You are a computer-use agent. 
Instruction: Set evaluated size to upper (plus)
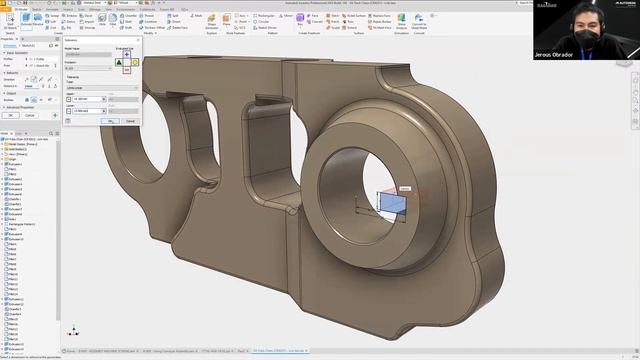pyautogui.click(x=127, y=54)
